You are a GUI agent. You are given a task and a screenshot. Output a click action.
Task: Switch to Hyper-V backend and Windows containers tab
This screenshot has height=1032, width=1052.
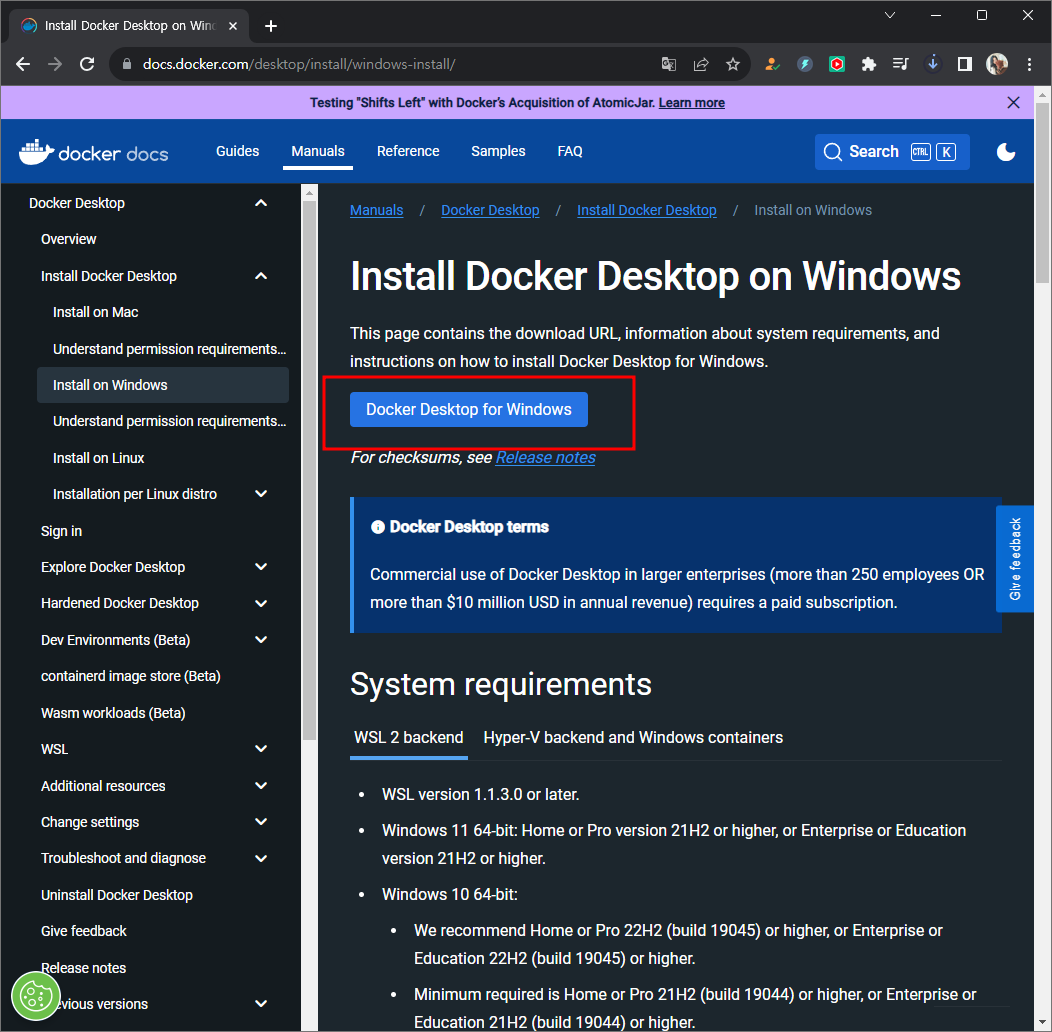[633, 737]
